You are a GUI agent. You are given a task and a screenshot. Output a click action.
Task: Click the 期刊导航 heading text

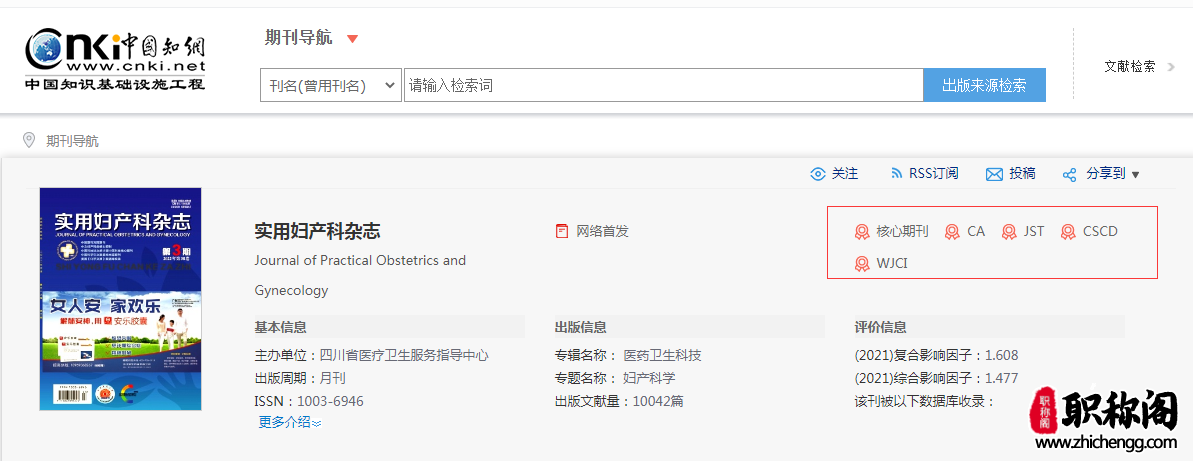coord(298,38)
